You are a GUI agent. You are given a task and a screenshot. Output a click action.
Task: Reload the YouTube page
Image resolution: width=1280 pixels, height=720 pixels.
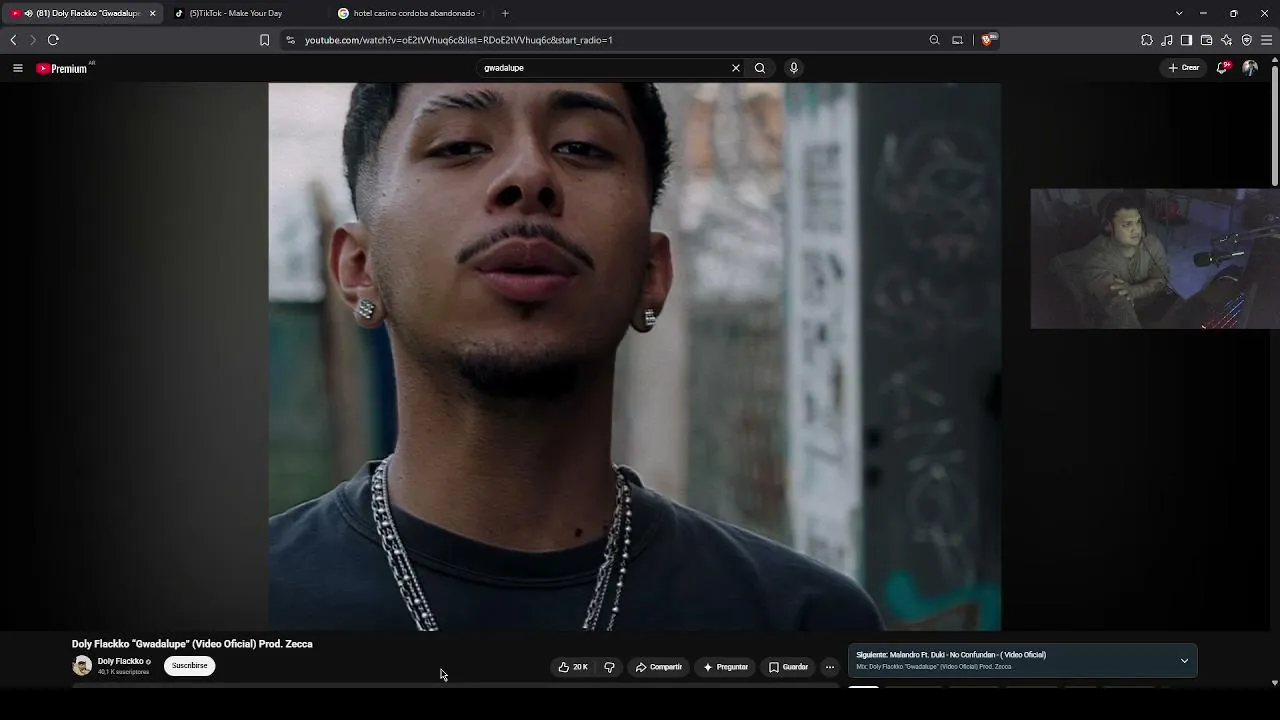click(x=53, y=40)
